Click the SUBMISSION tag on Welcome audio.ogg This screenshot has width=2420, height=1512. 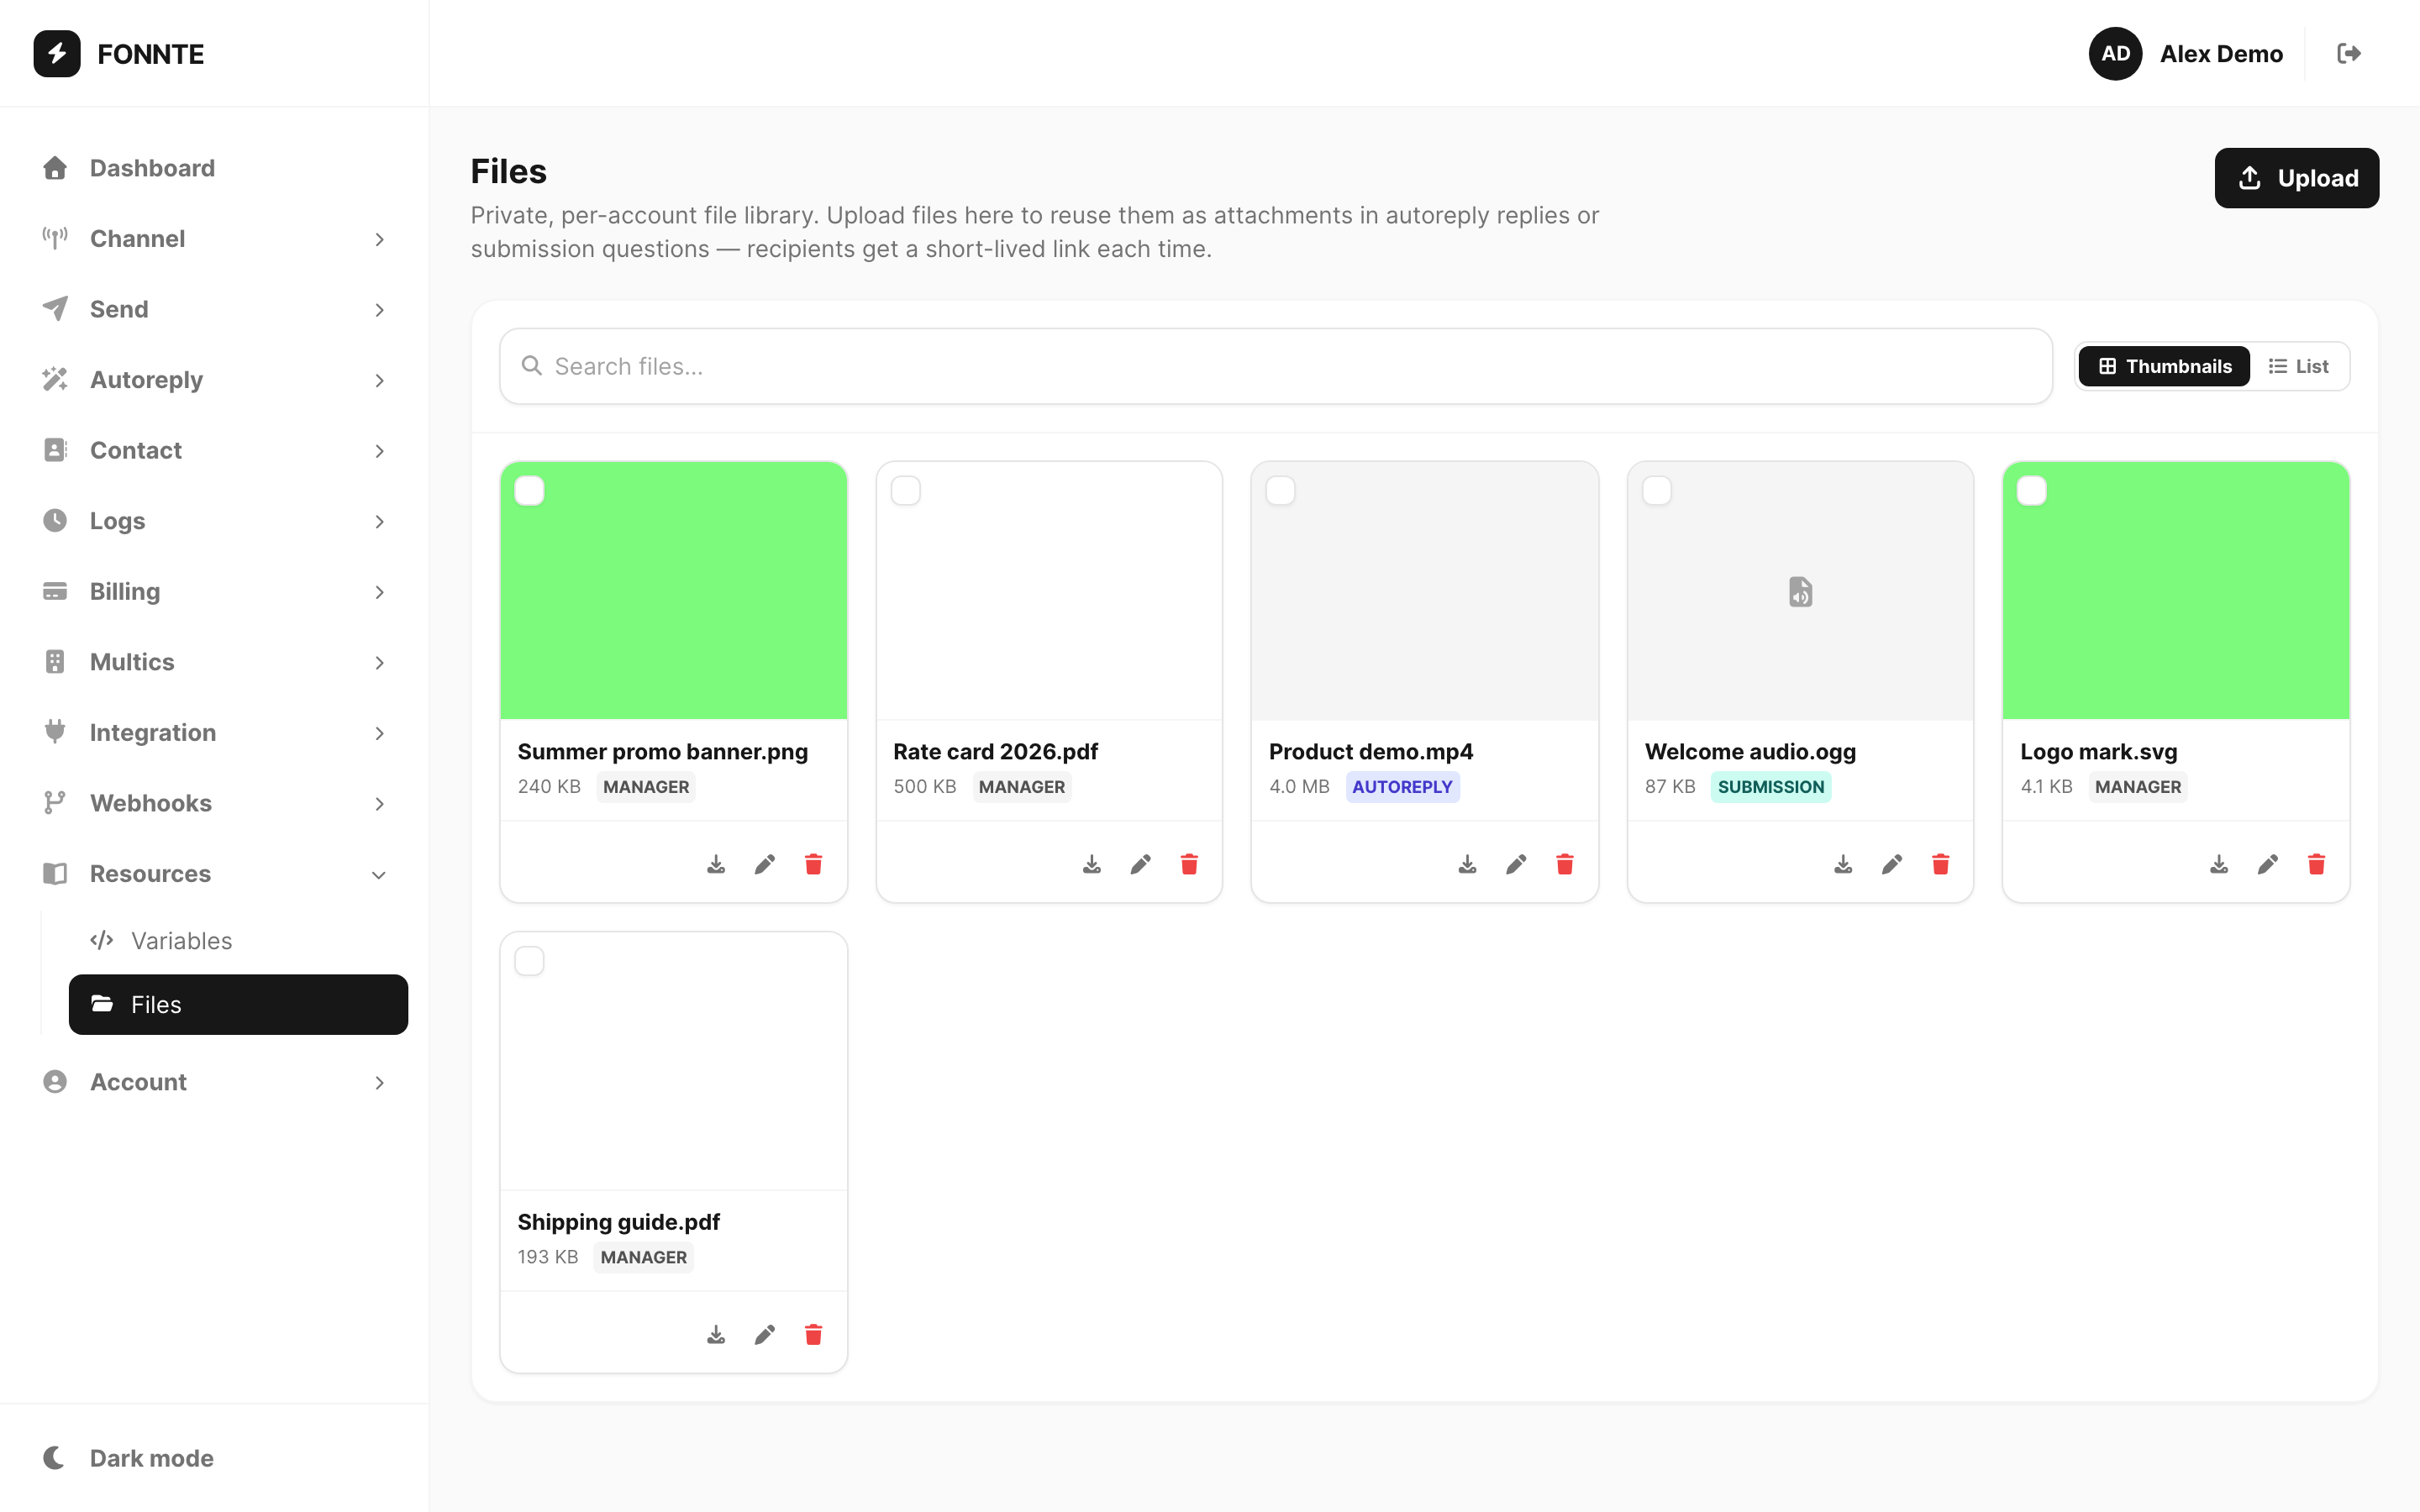(x=1771, y=787)
